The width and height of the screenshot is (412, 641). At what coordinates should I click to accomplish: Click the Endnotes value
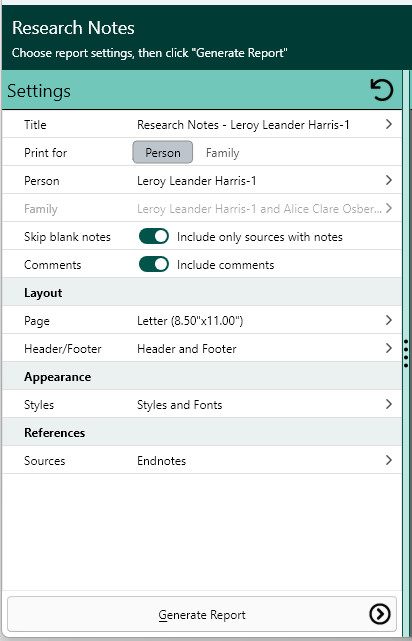pyautogui.click(x=161, y=461)
